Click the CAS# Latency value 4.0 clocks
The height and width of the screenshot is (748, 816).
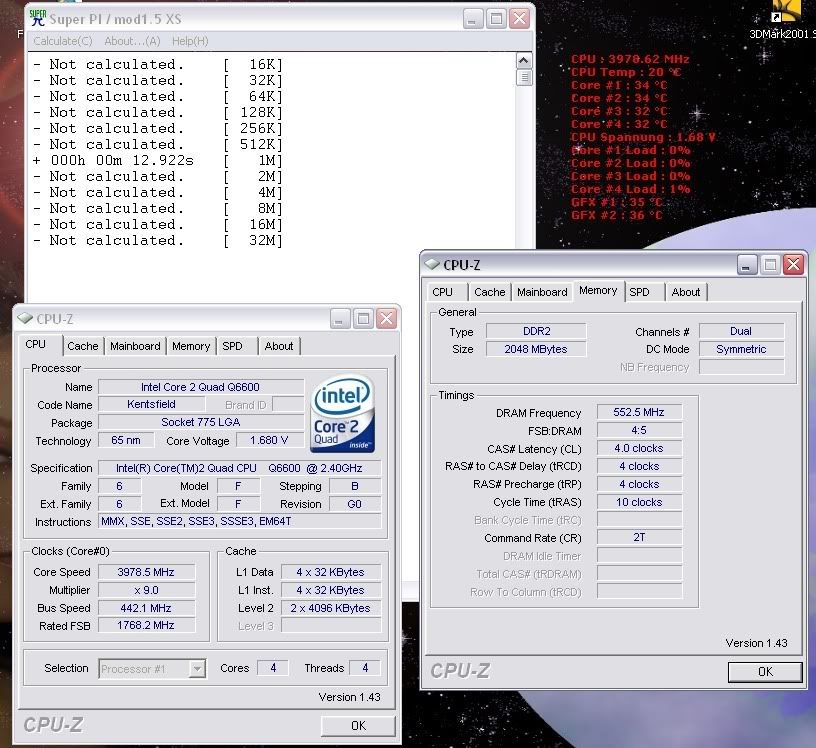coord(639,448)
